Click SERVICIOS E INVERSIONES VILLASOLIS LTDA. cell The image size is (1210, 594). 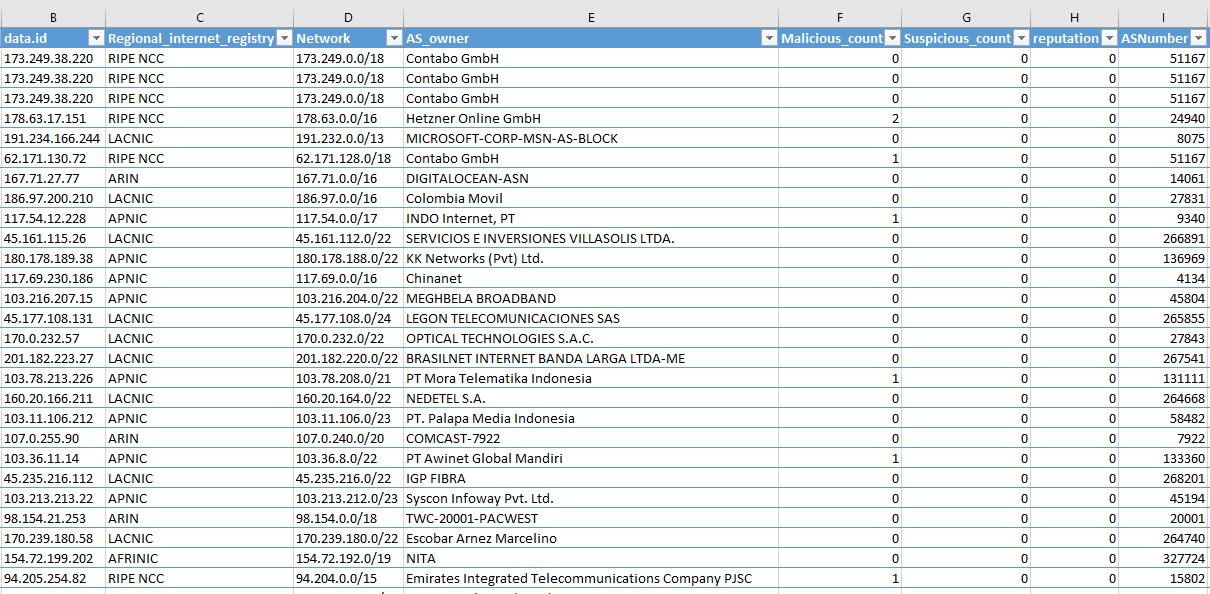click(x=591, y=238)
